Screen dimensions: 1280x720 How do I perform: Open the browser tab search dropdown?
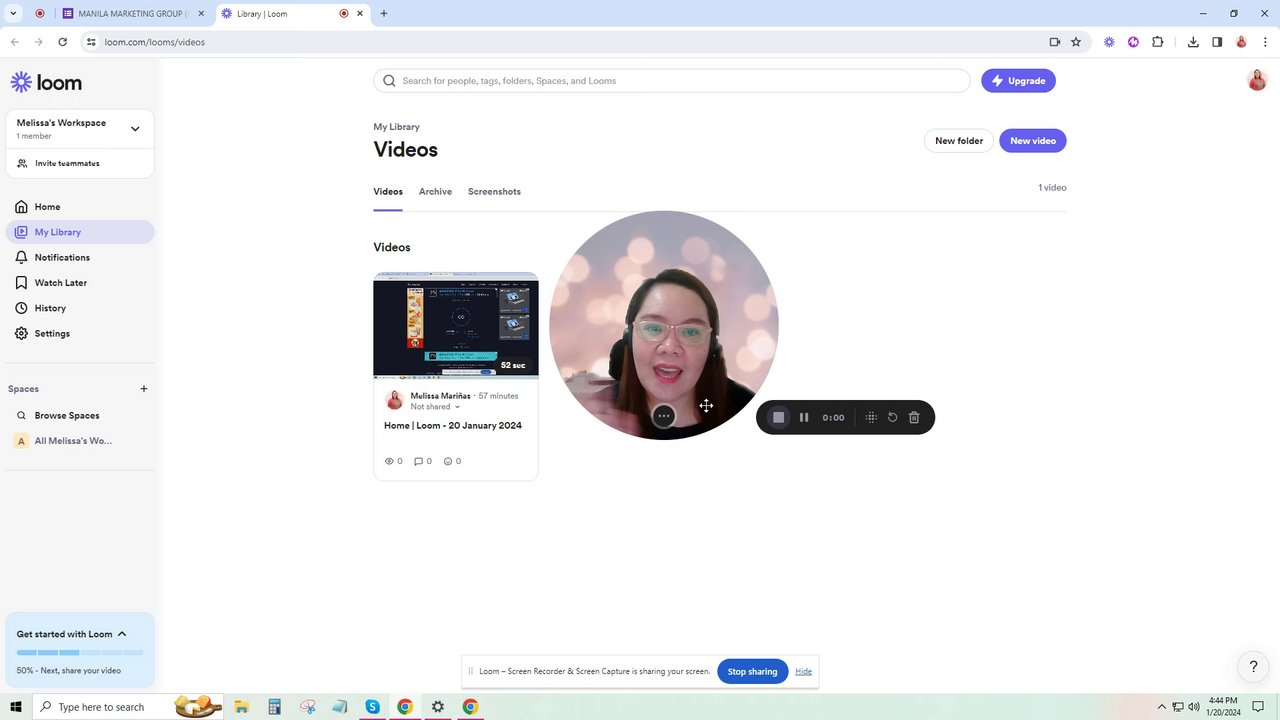pos(13,14)
